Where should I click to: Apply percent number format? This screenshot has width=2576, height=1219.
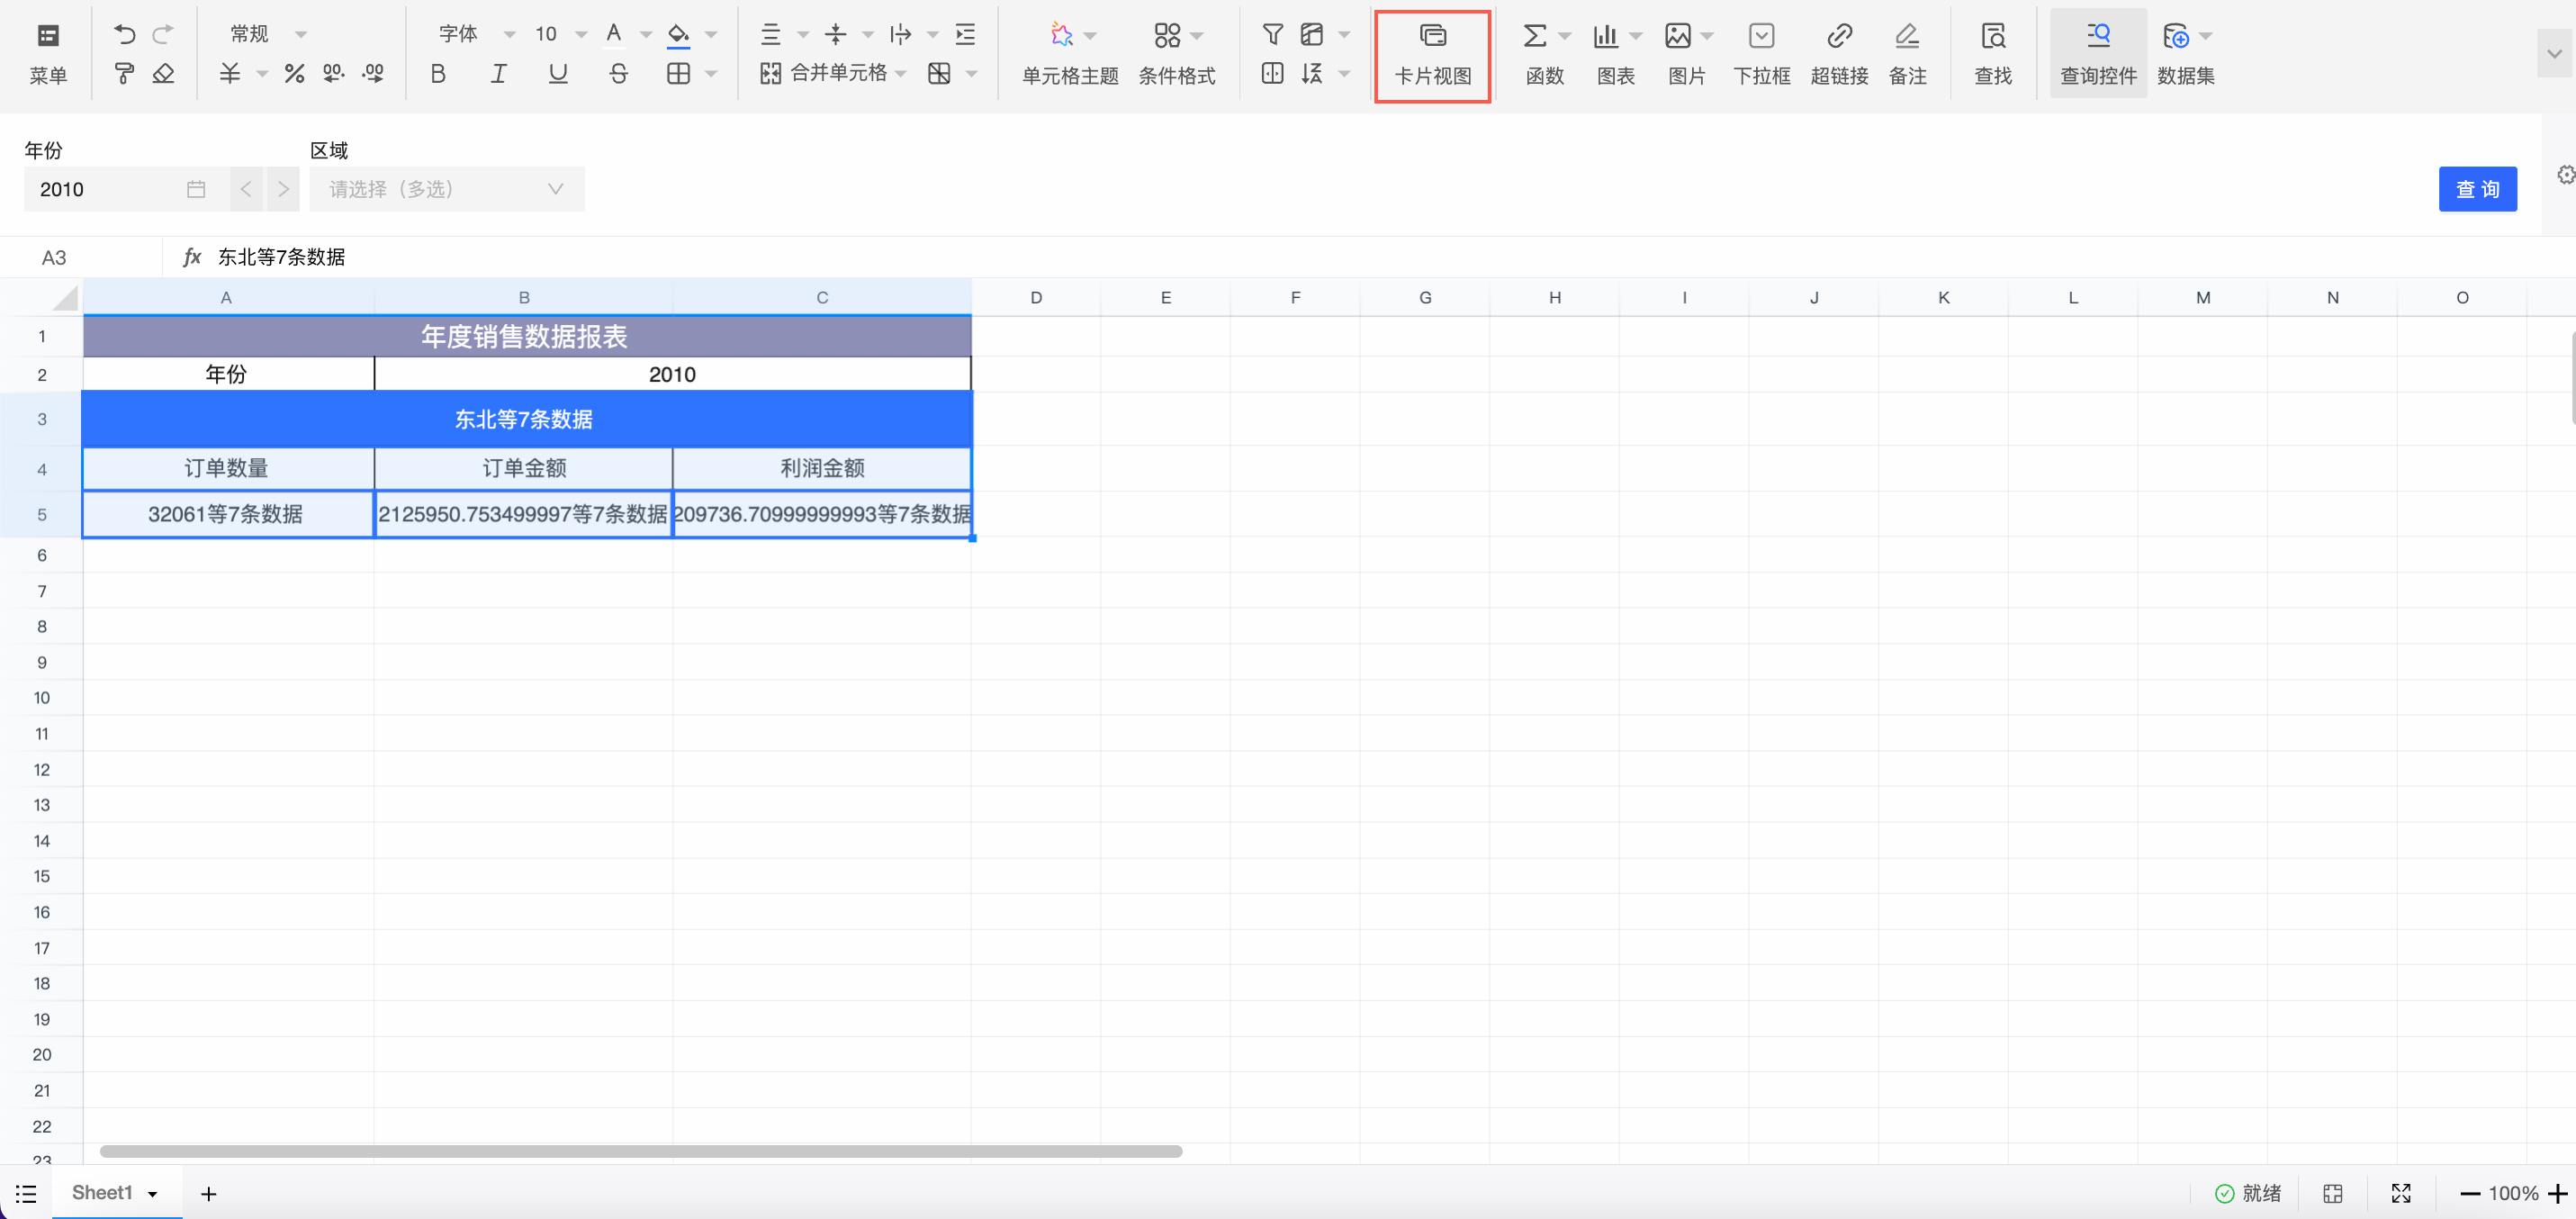[x=293, y=73]
